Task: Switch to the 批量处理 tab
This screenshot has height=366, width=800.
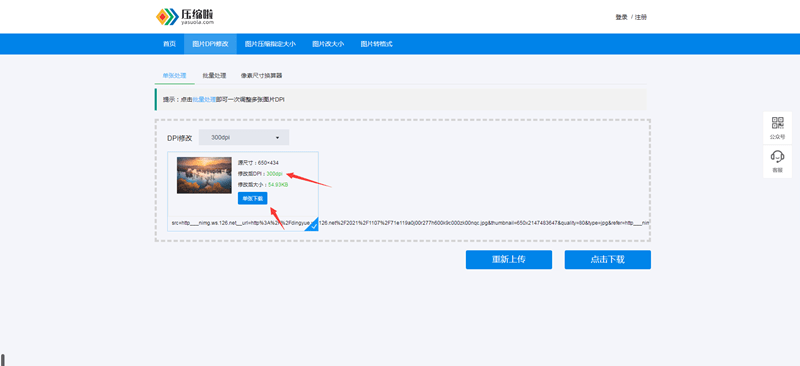Action: pyautogui.click(x=214, y=76)
